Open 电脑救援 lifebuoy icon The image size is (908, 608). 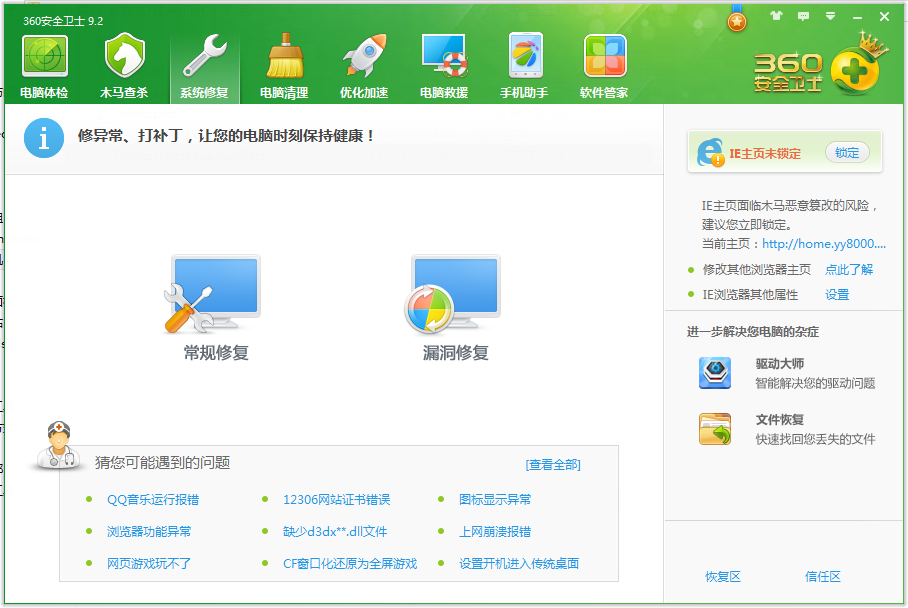pyautogui.click(x=444, y=56)
